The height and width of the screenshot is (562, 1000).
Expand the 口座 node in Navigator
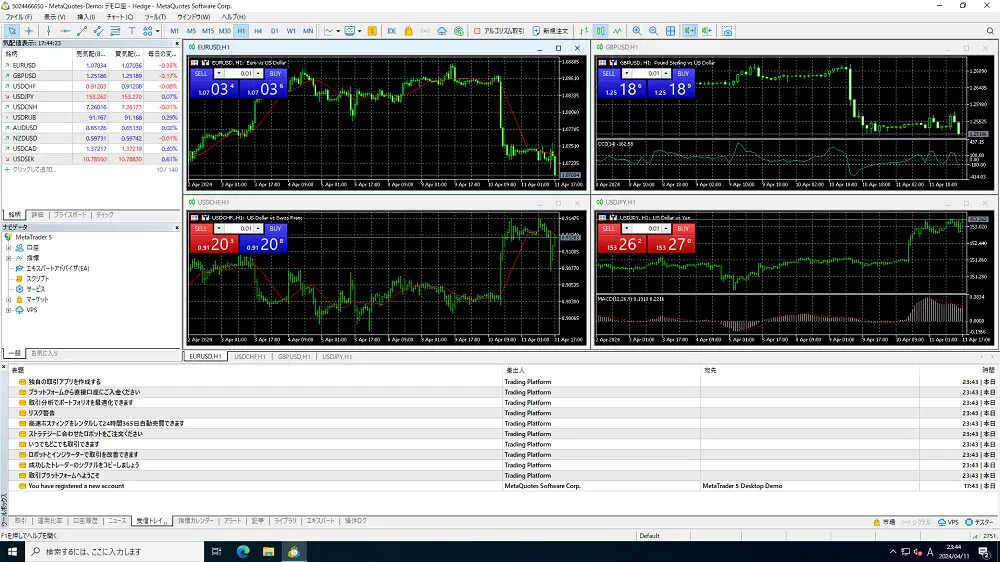pyautogui.click(x=9, y=247)
